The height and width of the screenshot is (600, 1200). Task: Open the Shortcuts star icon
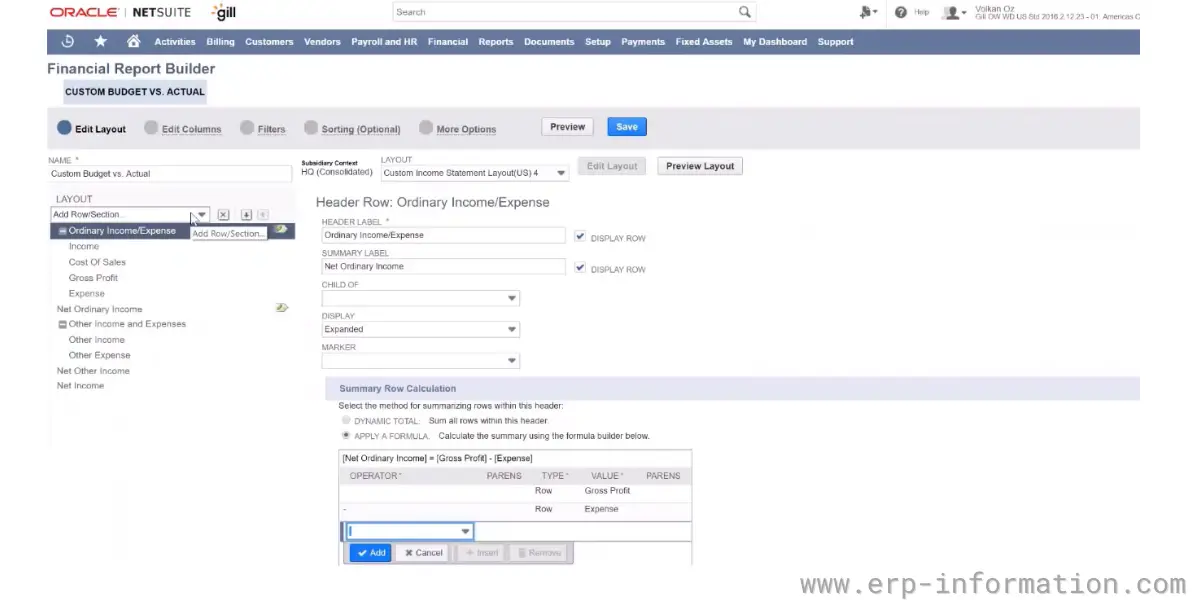click(x=100, y=41)
